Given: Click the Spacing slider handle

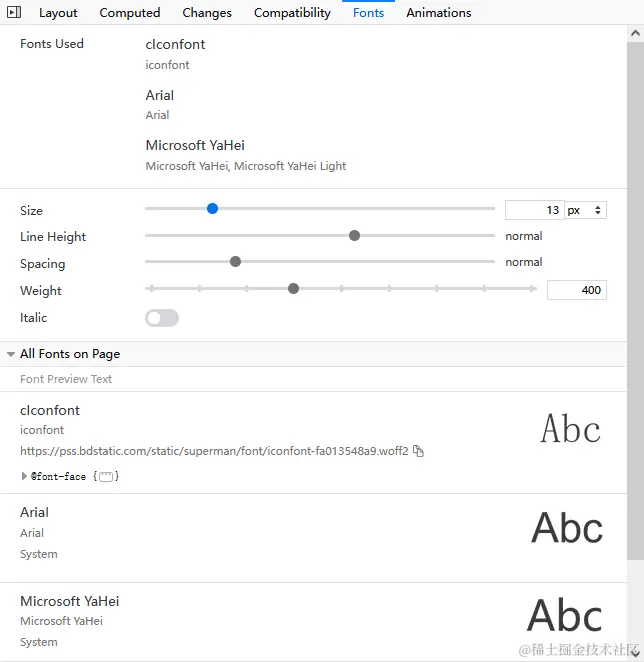Looking at the screenshot, I should 235,262.
